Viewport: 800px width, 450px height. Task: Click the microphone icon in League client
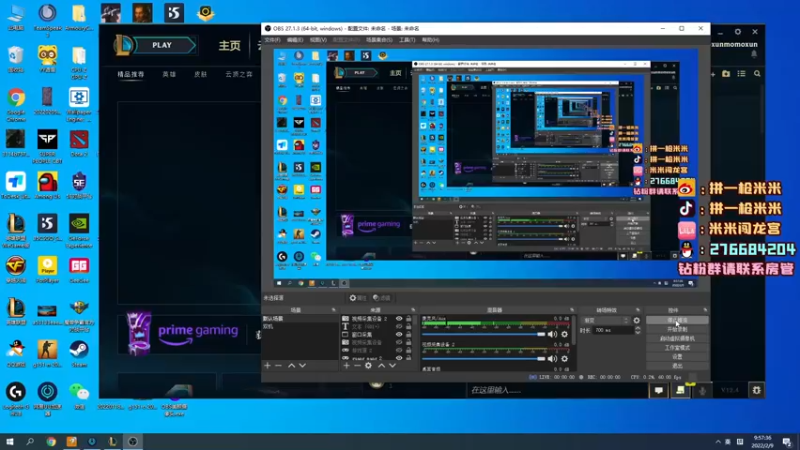click(x=702, y=390)
